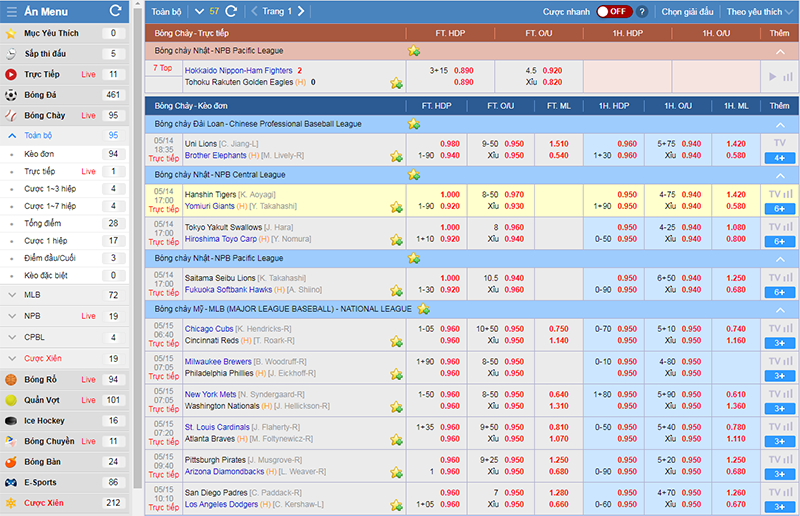
Task: Open the Cược nhanh help question mark
Action: 644,12
